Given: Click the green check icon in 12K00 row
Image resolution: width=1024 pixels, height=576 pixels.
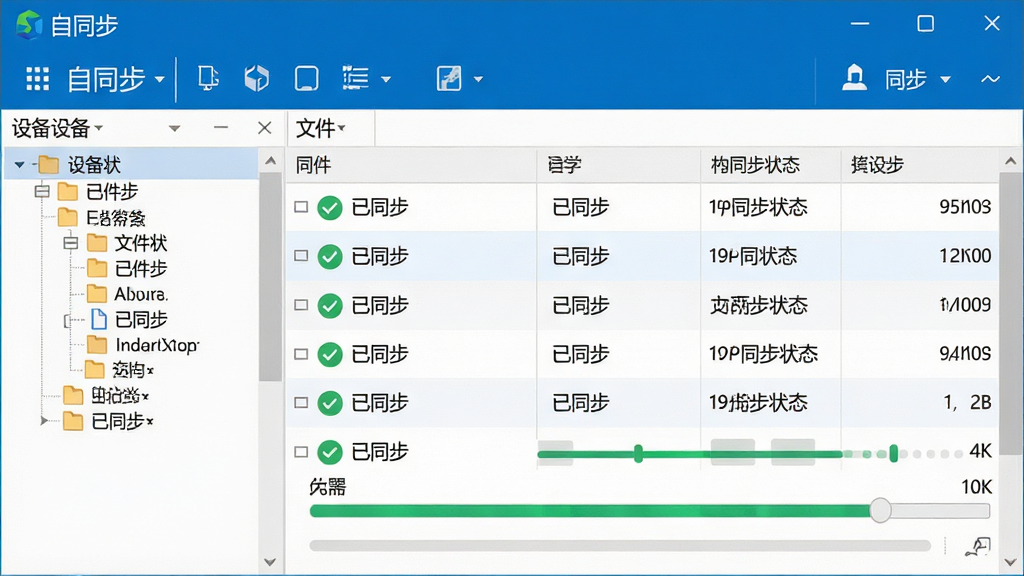Looking at the screenshot, I should (x=330, y=257).
